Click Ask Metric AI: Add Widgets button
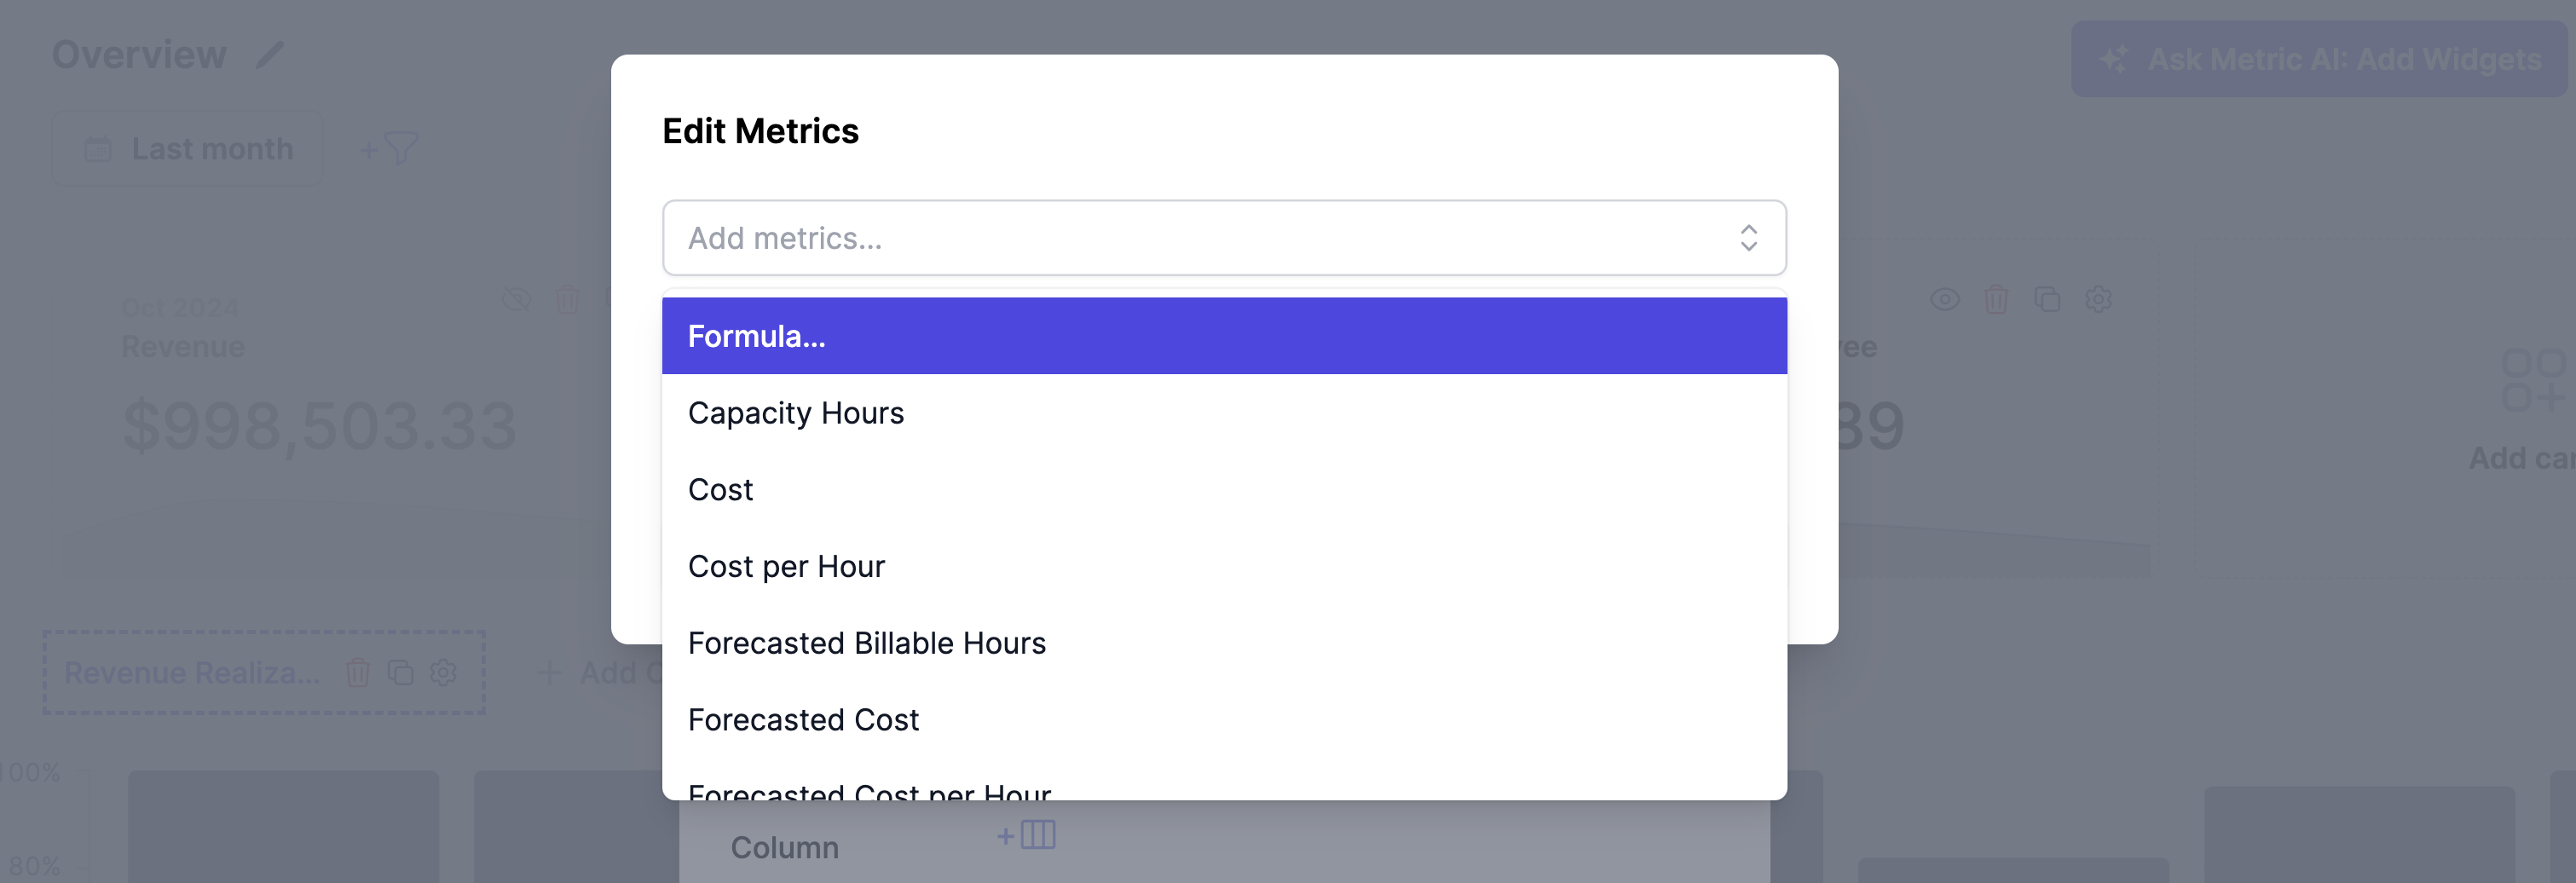The width and height of the screenshot is (2576, 883). pyautogui.click(x=2318, y=59)
